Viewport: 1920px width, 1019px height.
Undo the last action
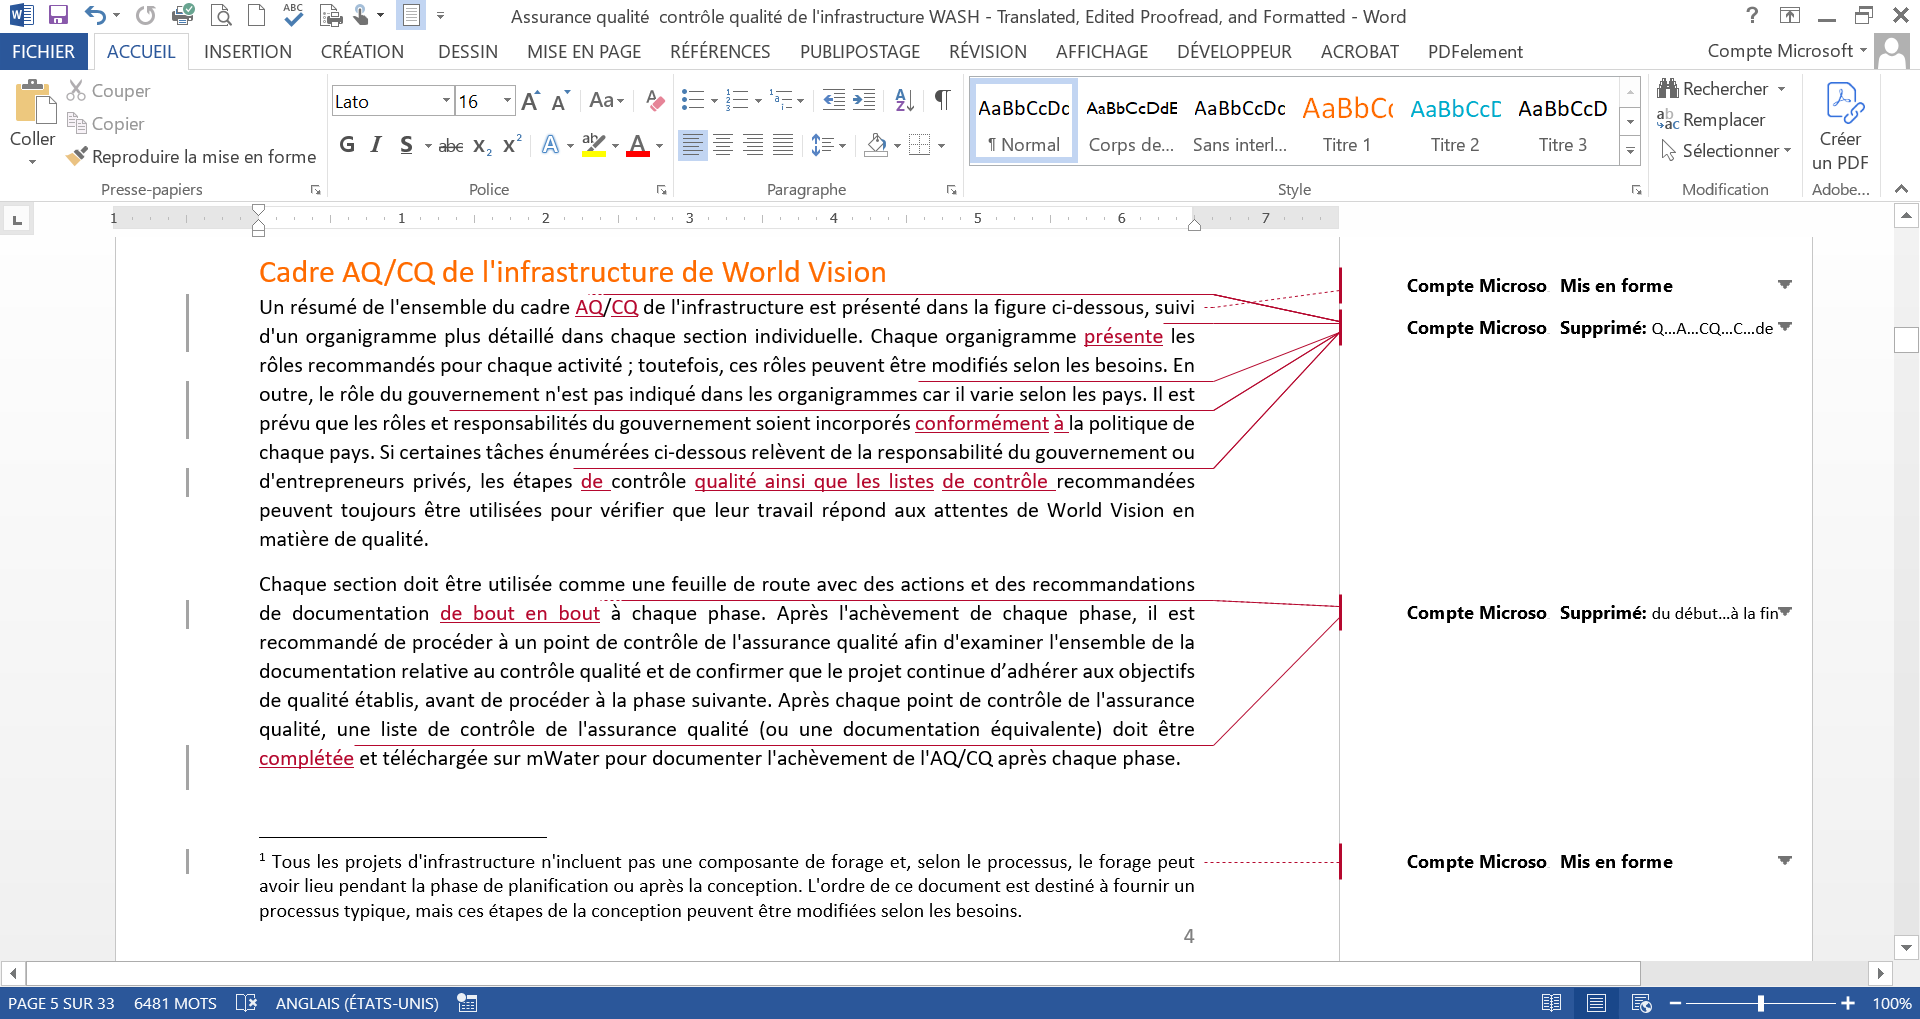95,15
